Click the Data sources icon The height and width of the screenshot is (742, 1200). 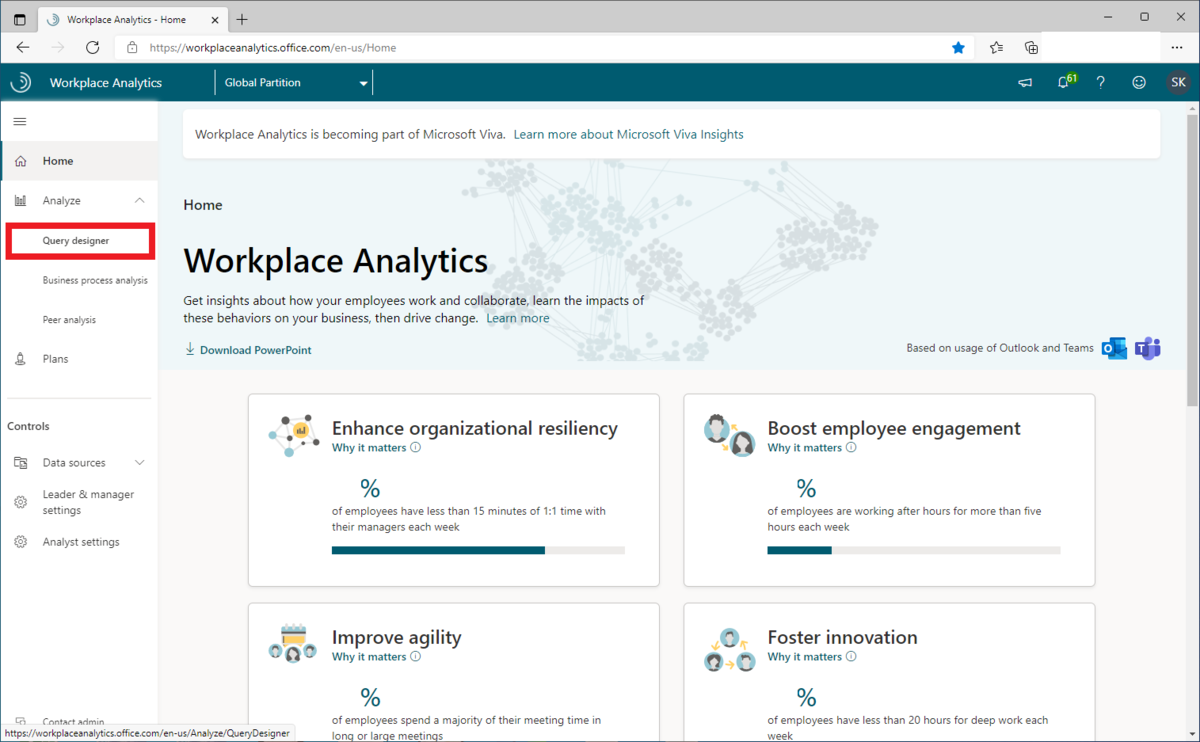[20, 463]
